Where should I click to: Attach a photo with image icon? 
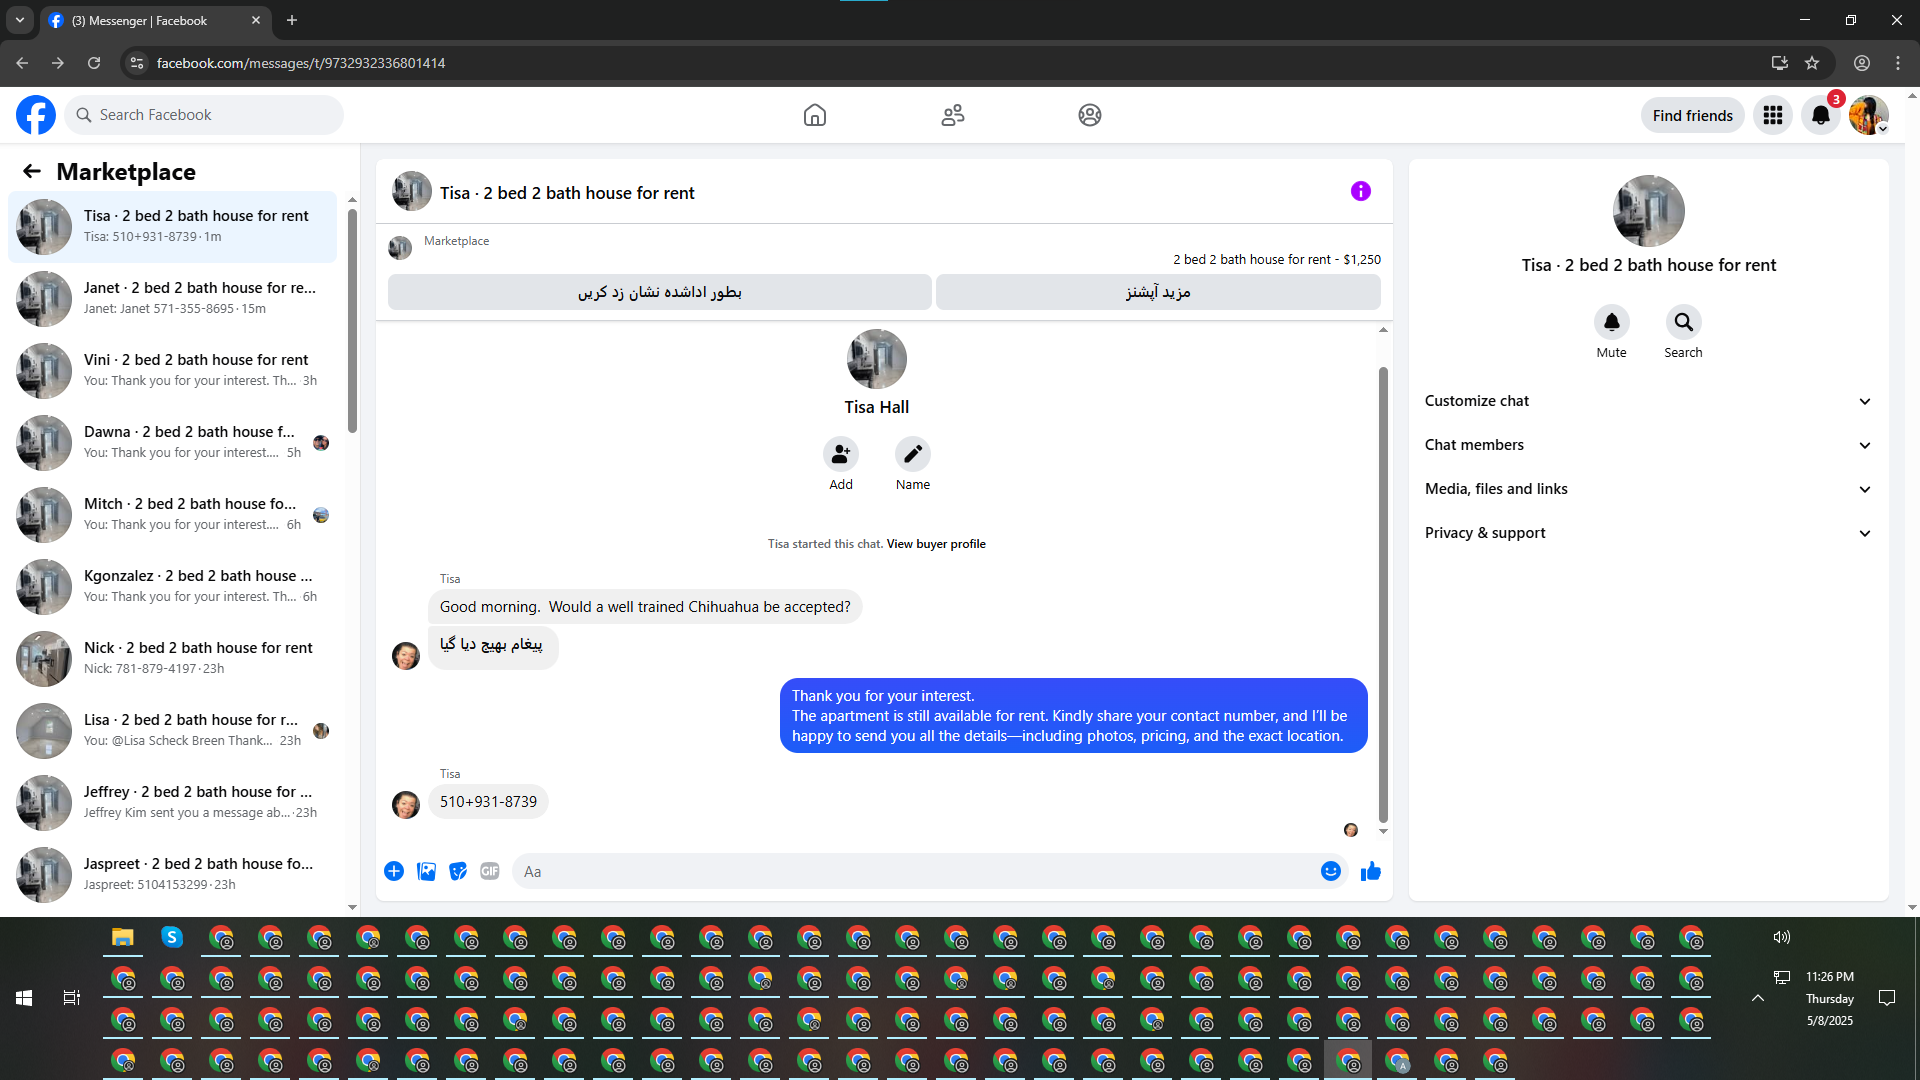point(426,871)
